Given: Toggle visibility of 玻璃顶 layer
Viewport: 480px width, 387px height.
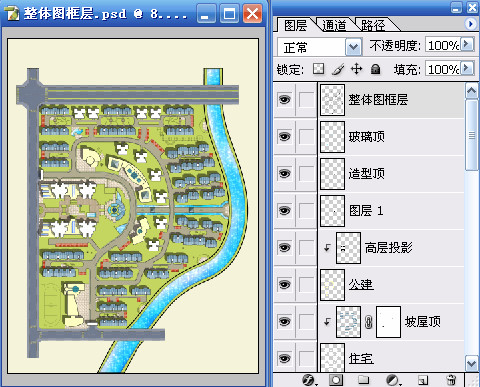Looking at the screenshot, I should (284, 137).
